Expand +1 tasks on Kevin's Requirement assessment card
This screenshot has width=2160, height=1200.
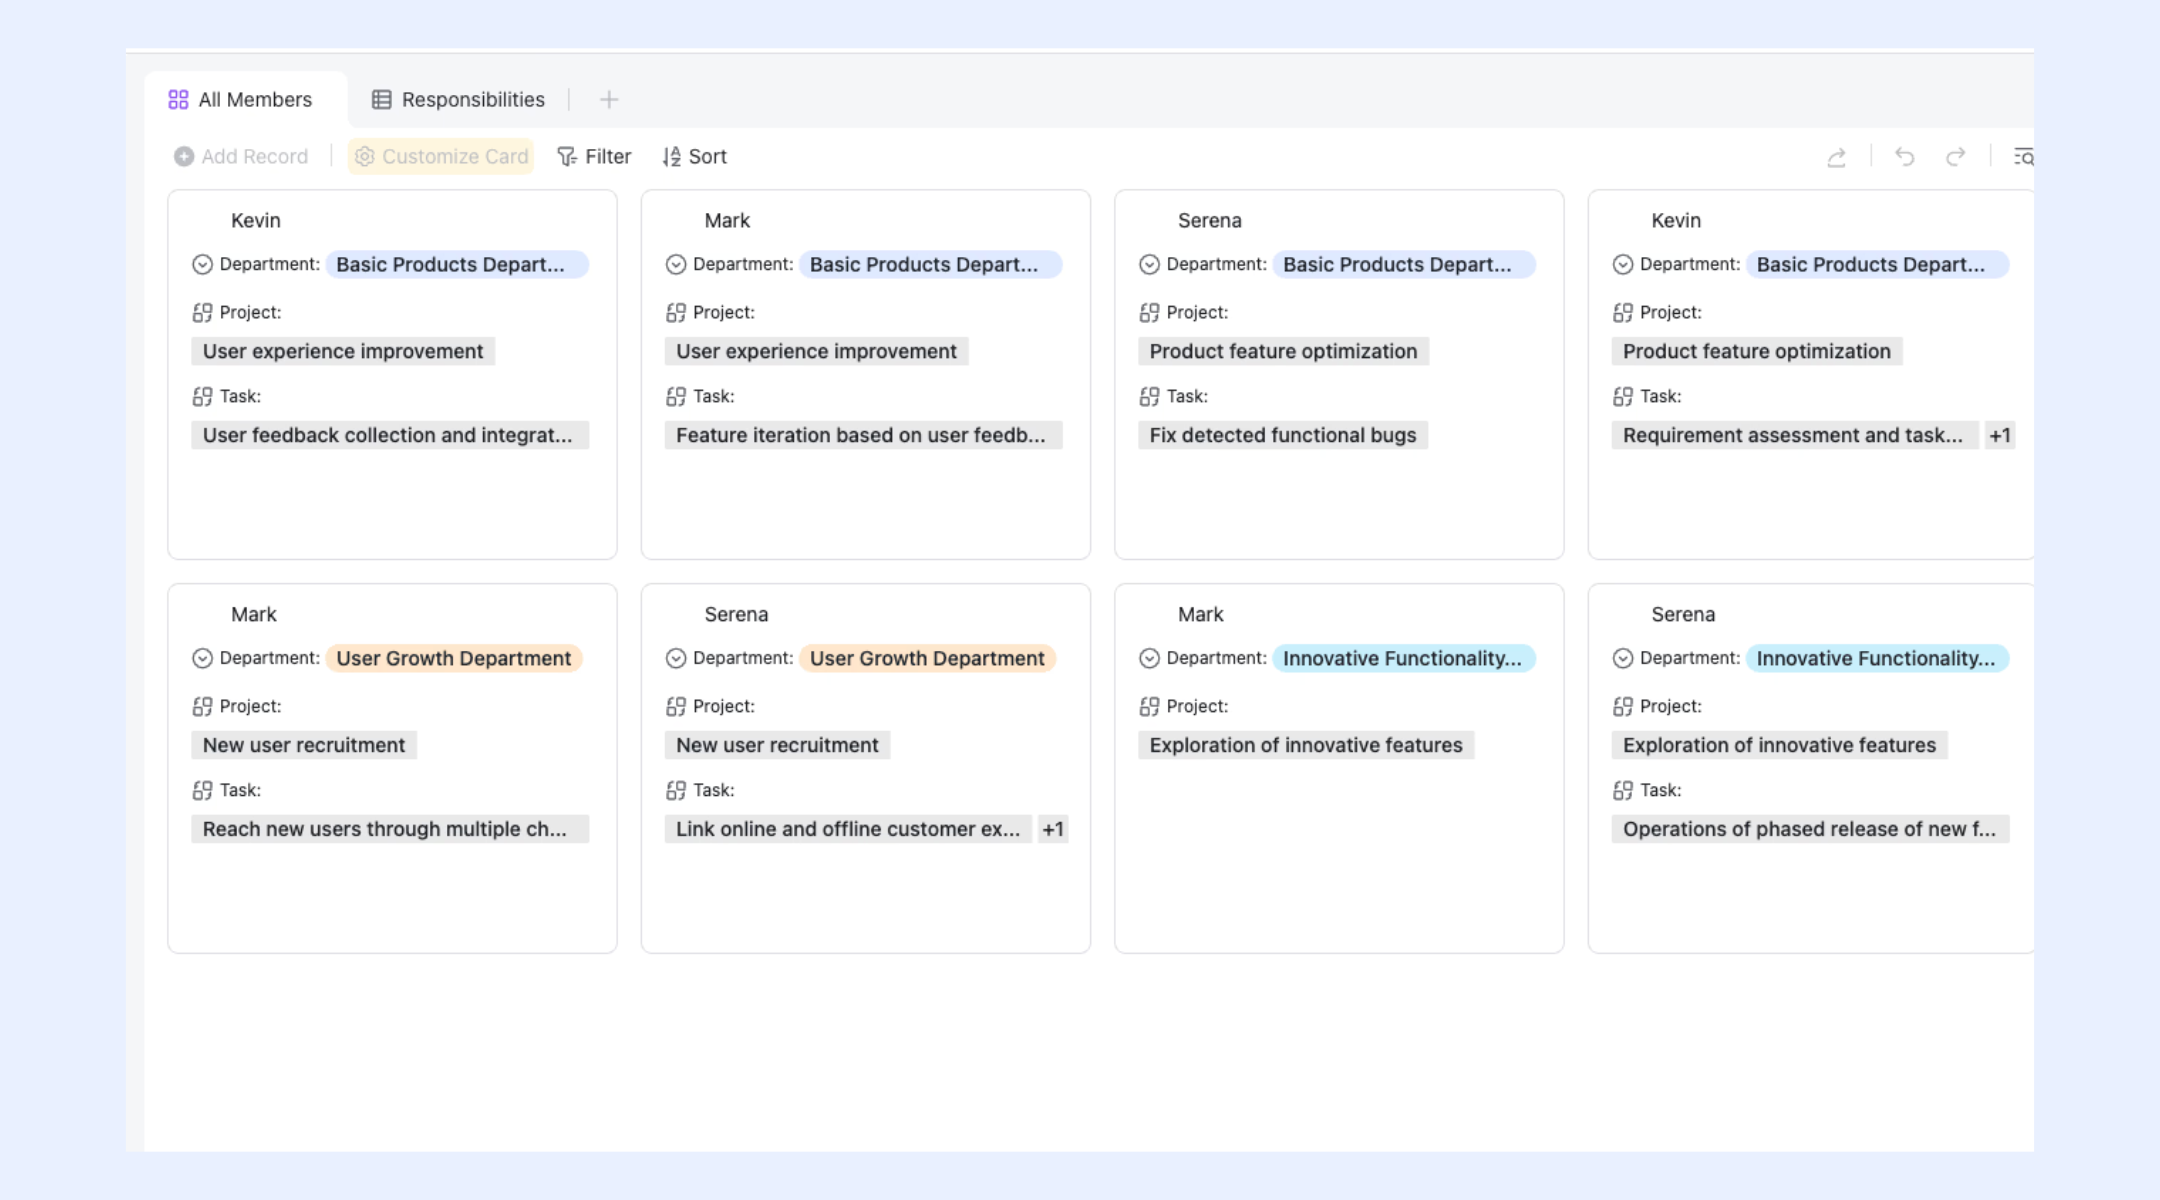(2000, 436)
